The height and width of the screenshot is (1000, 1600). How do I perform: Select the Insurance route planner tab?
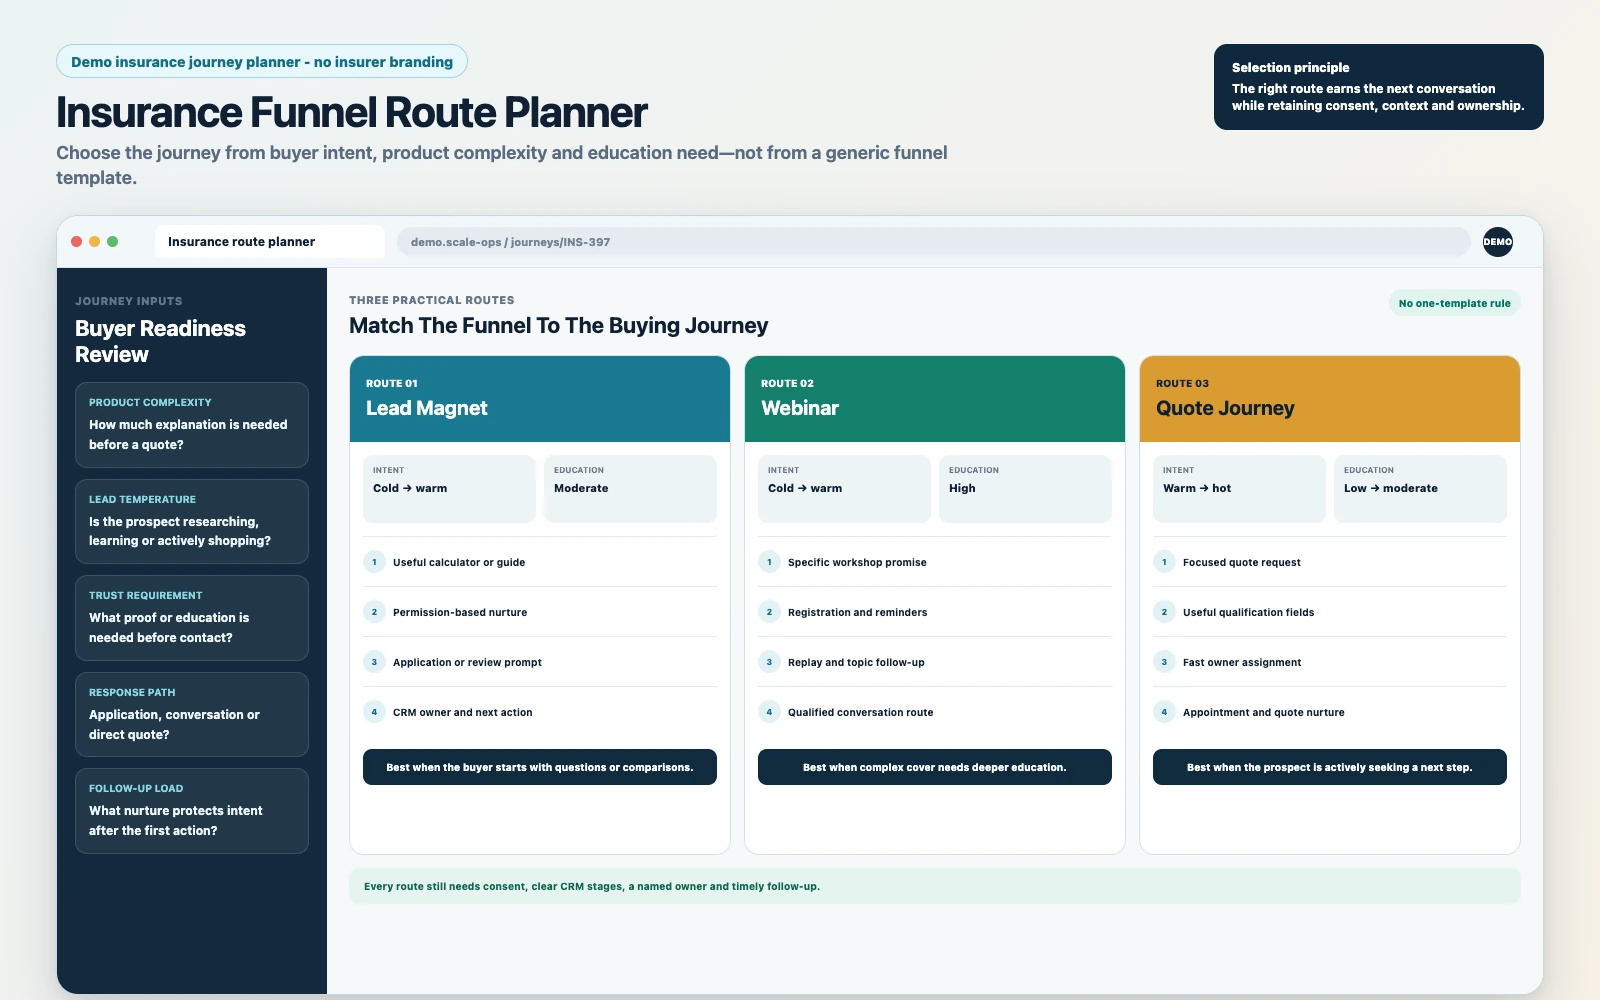point(270,242)
